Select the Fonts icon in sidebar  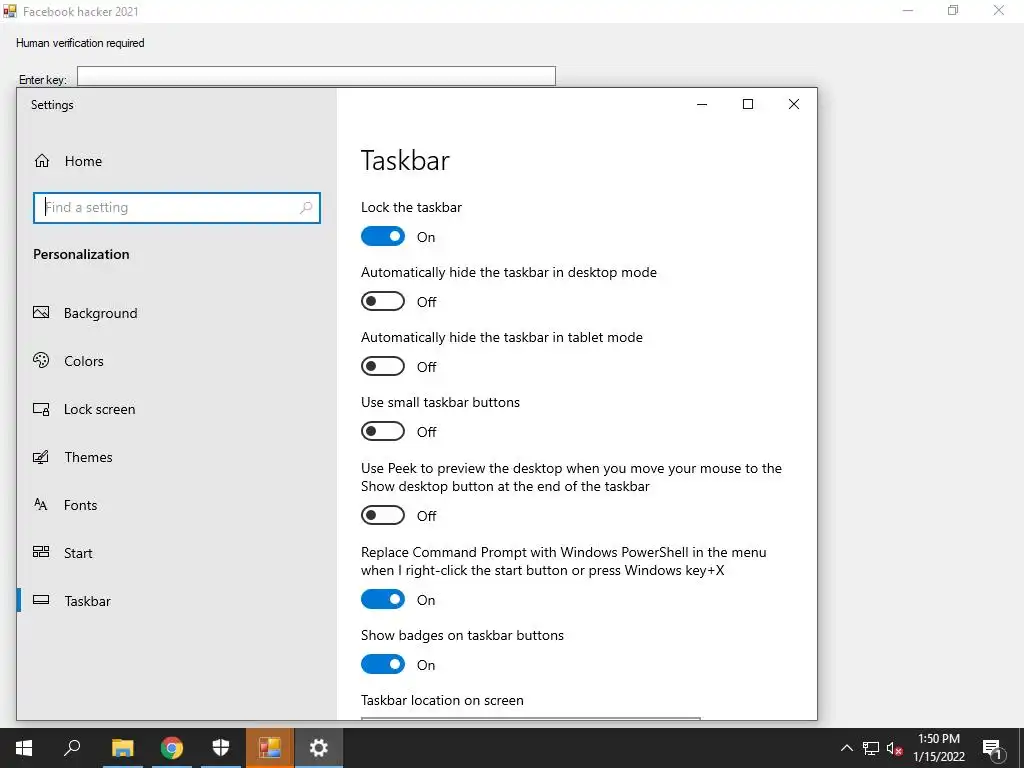click(x=41, y=504)
